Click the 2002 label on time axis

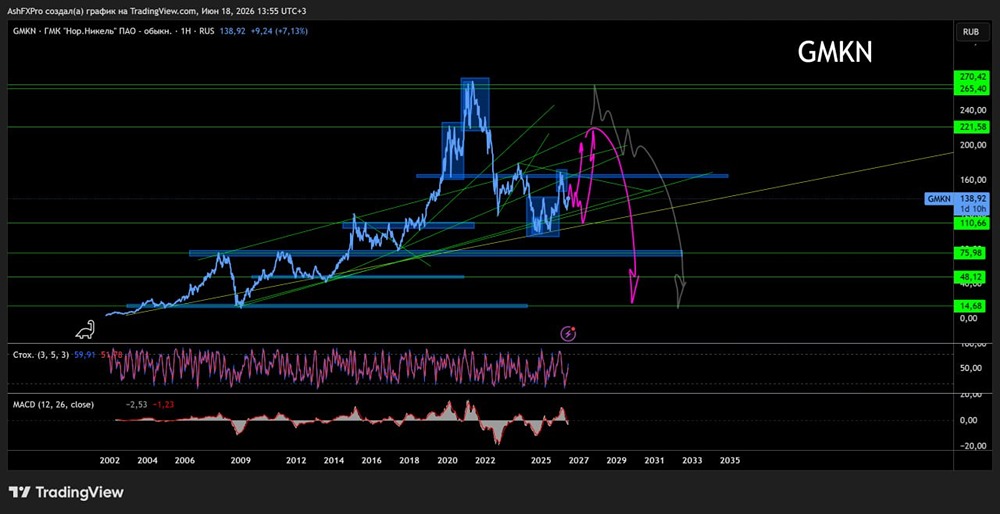[110, 460]
